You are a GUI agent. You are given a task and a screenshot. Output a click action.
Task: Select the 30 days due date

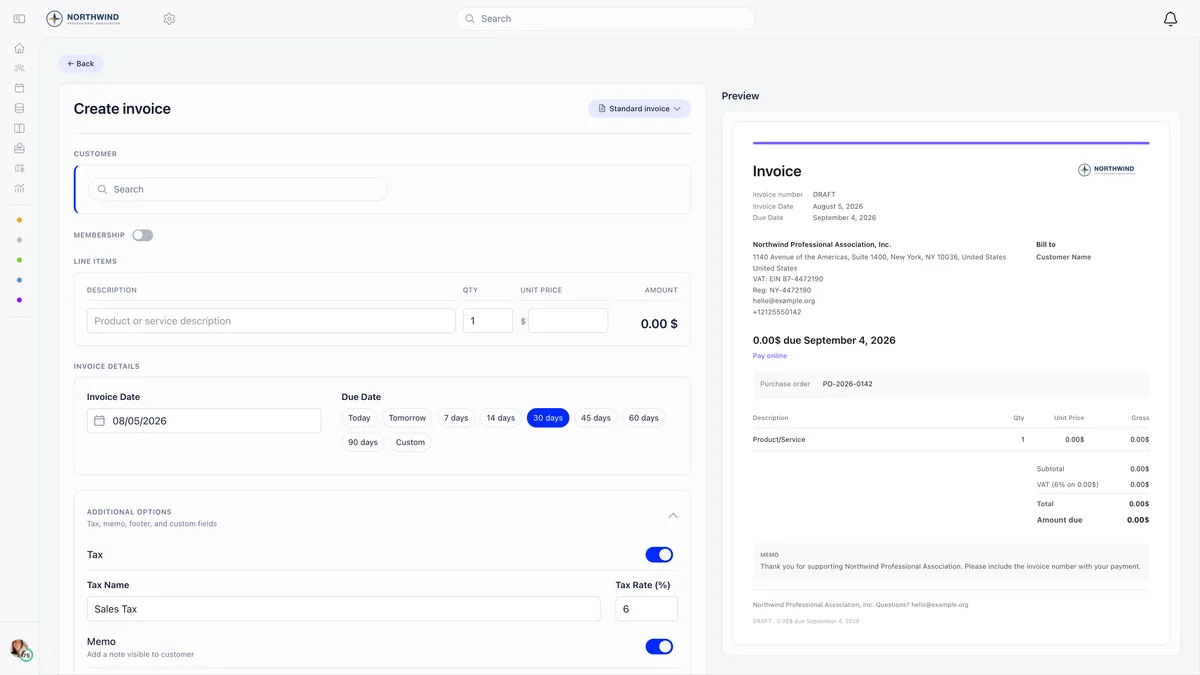click(548, 418)
